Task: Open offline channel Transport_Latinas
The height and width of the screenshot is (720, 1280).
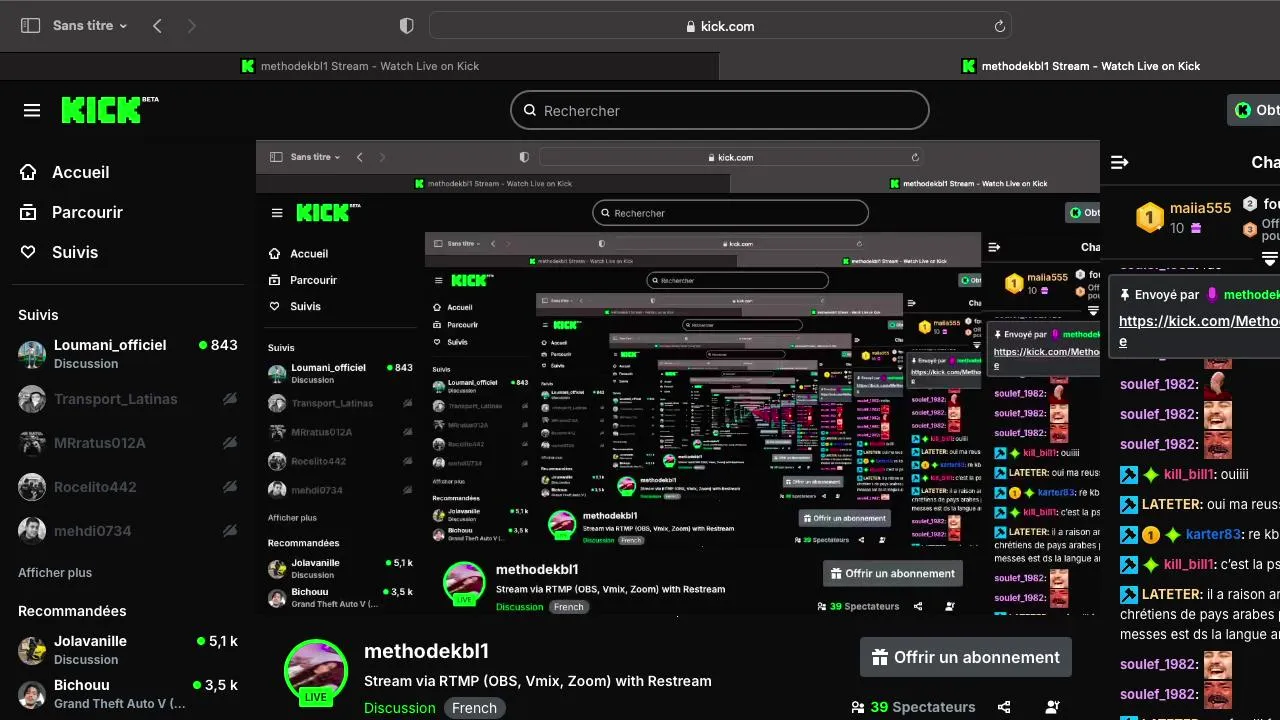Action: point(128,399)
